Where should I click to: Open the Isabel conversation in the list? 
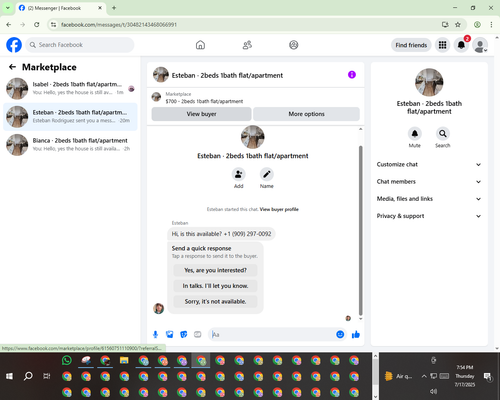[x=70, y=88]
